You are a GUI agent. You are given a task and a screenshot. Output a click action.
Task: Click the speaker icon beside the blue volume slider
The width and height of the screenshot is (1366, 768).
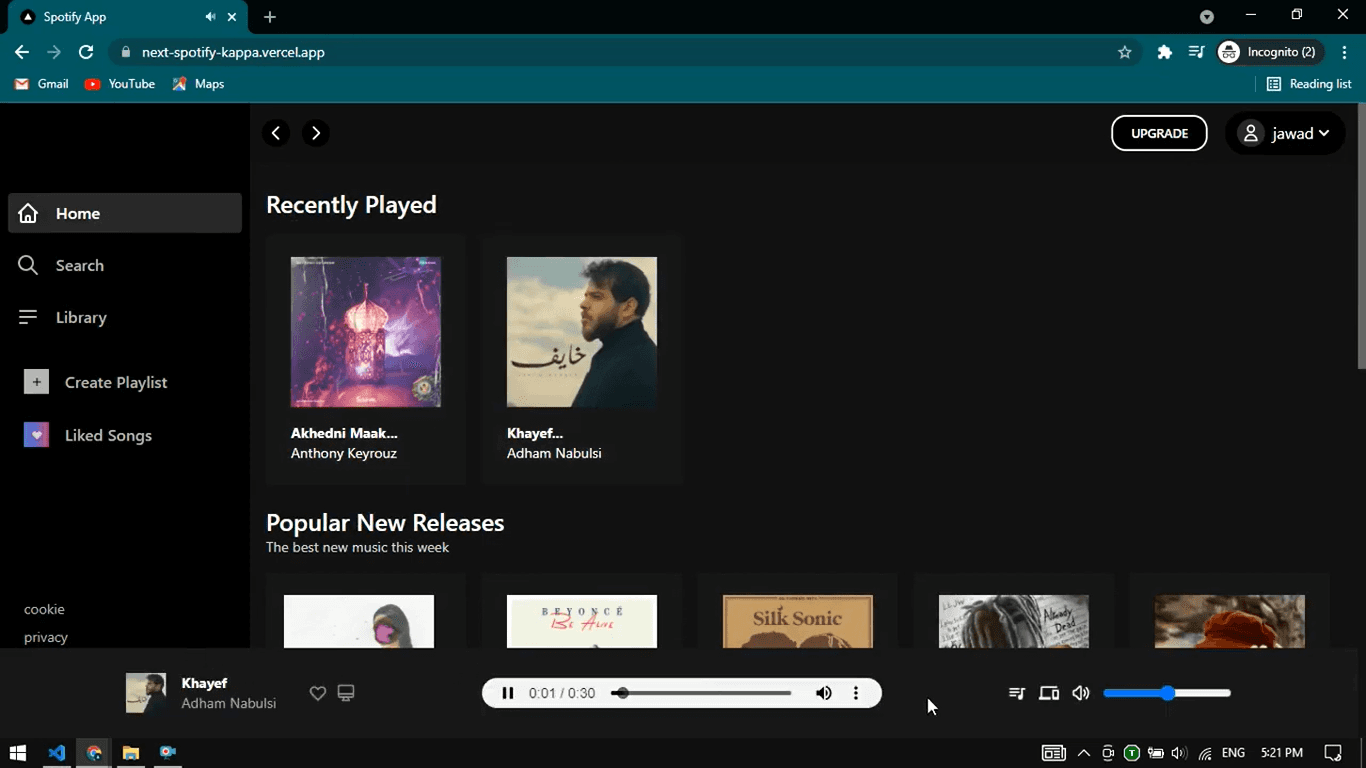click(x=1081, y=693)
